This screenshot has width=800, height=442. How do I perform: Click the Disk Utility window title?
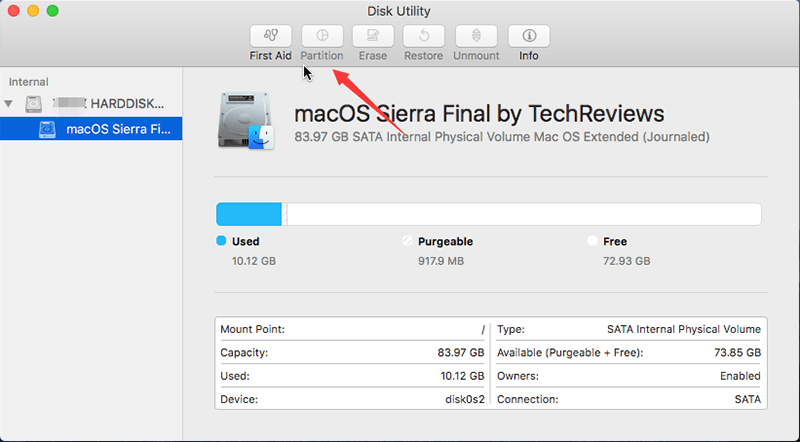point(399,11)
